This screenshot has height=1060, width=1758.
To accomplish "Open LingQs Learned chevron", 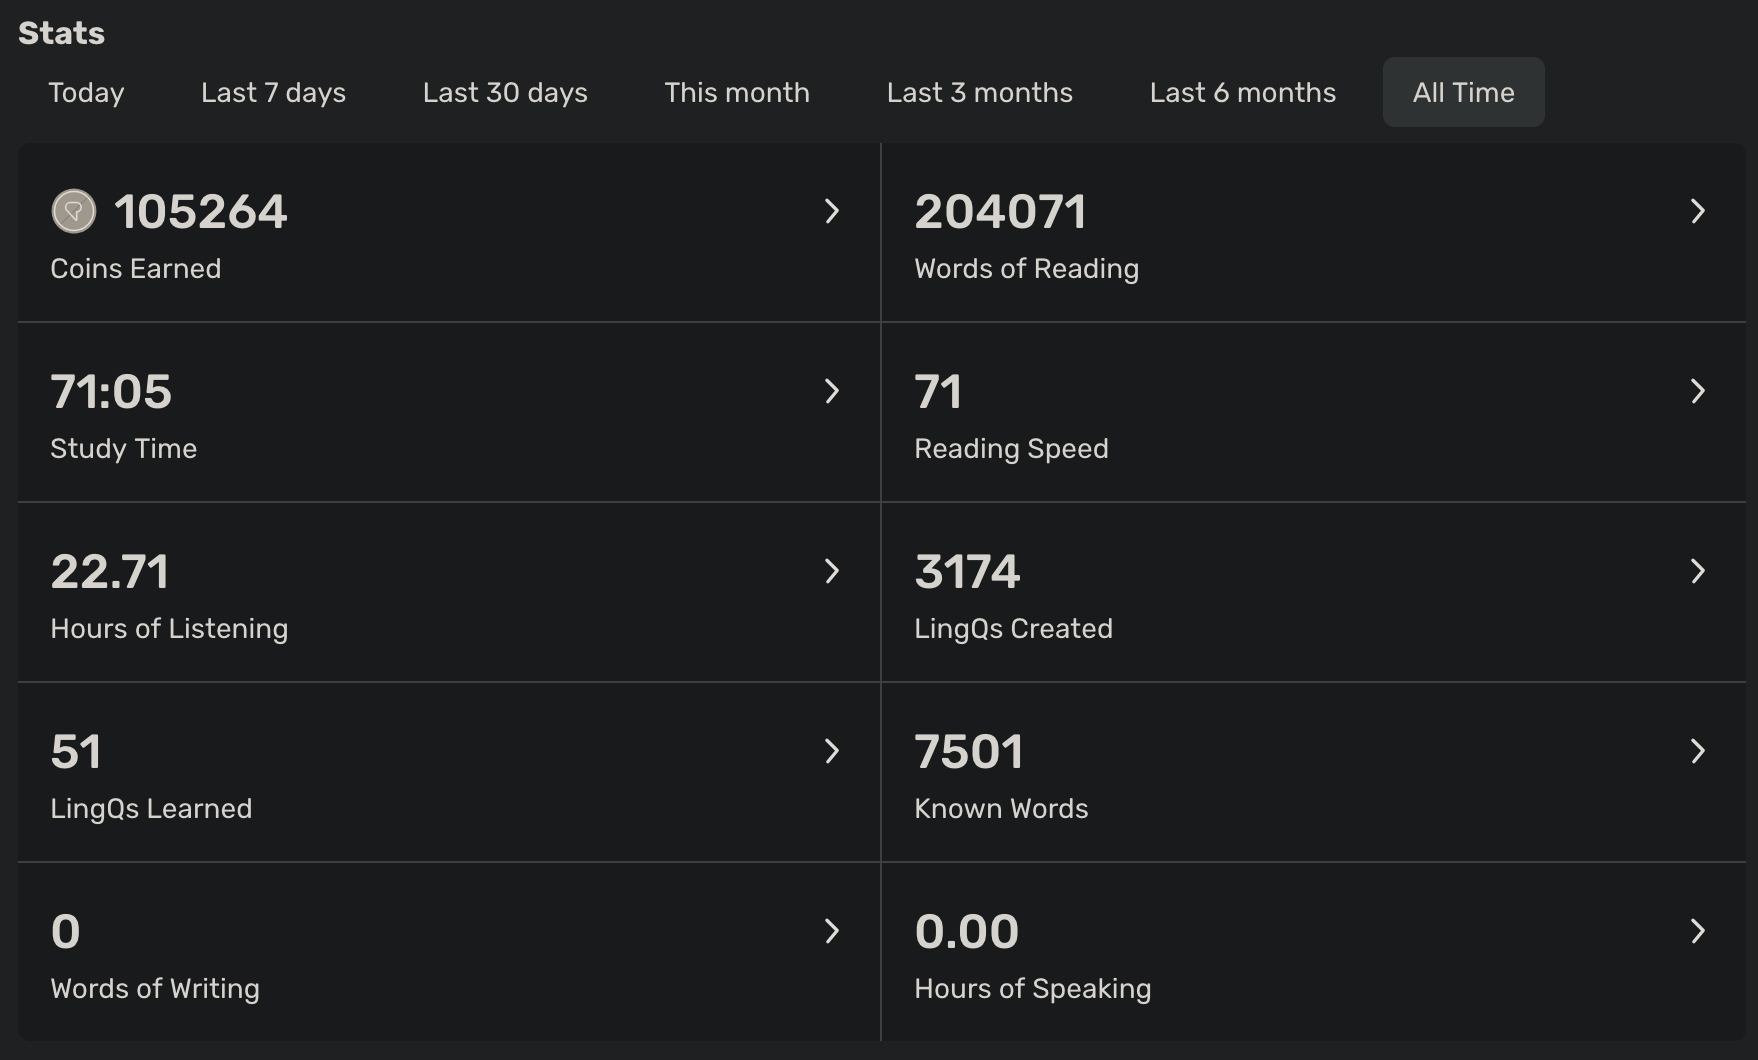I will click(831, 751).
